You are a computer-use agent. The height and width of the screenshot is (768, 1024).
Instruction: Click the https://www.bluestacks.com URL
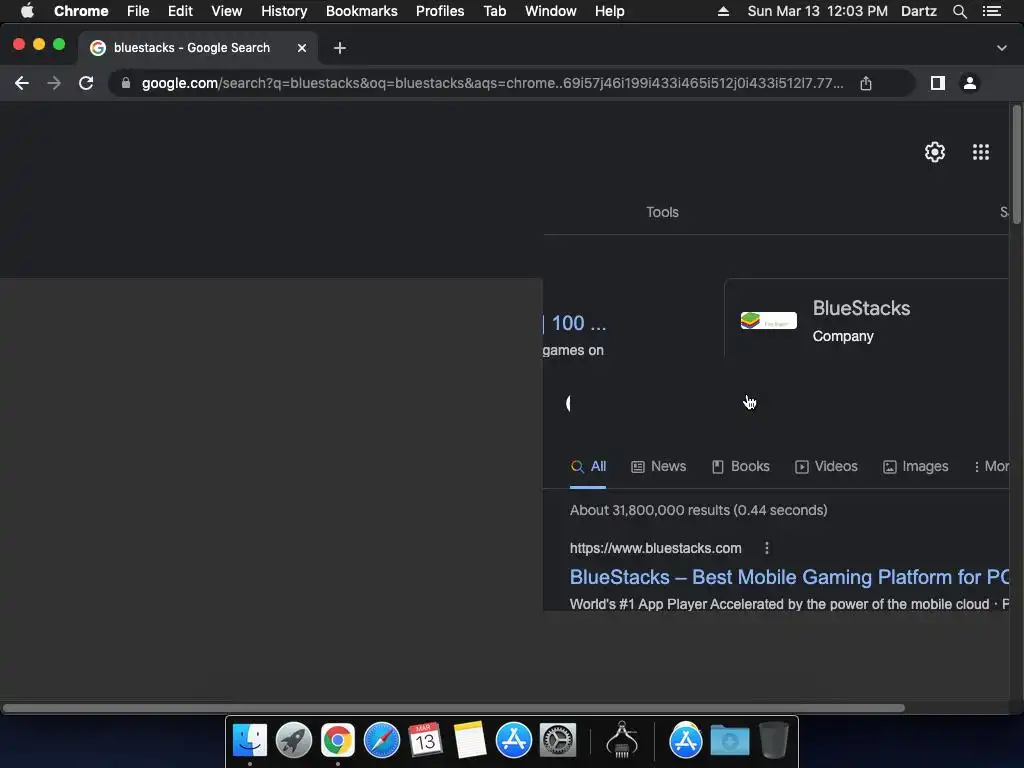655,548
